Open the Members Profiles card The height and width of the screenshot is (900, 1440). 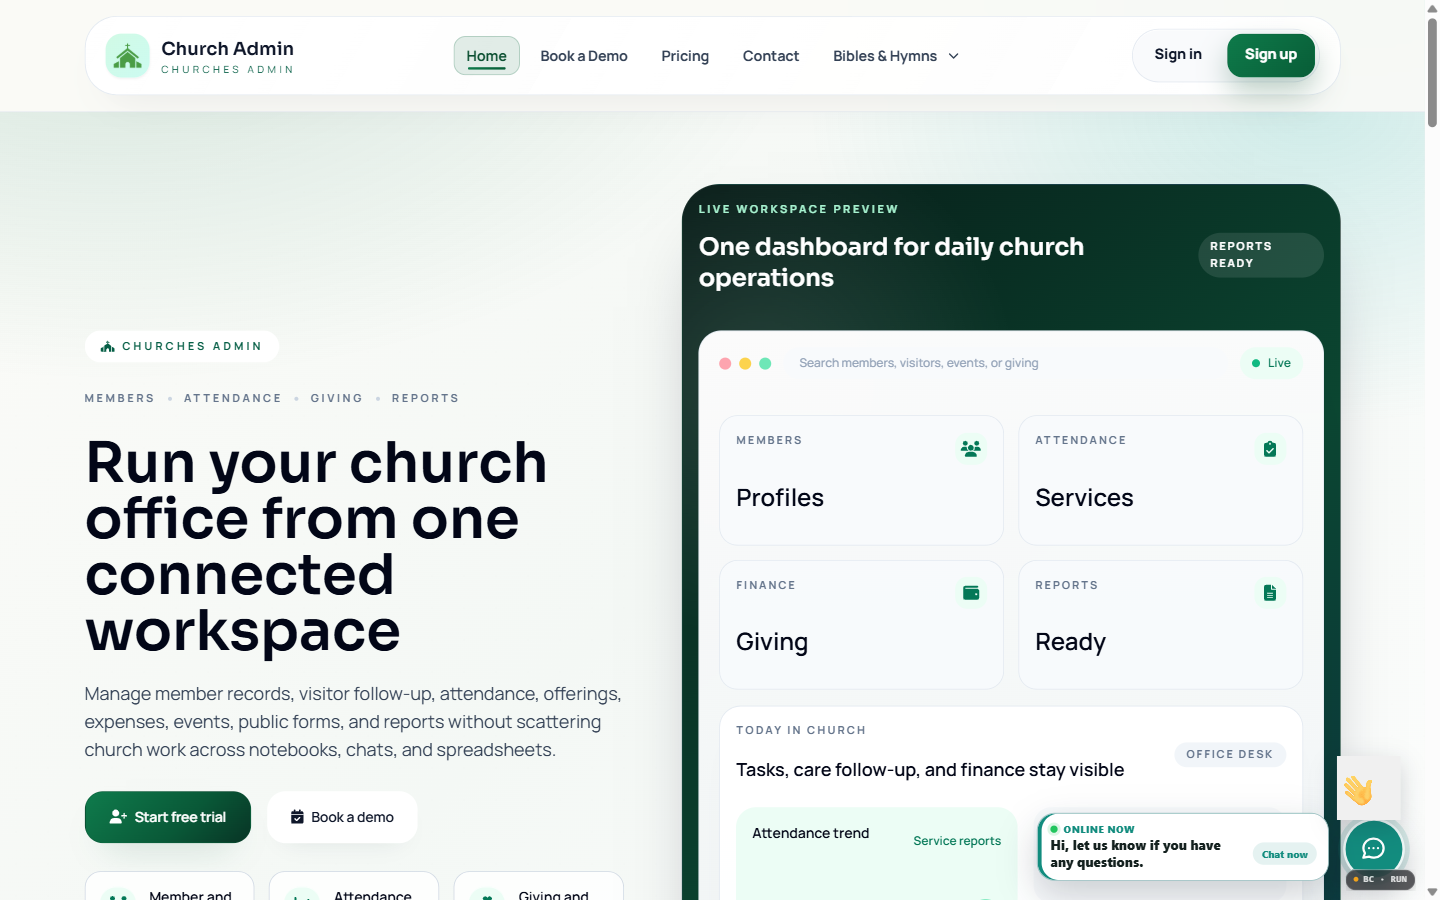861,480
